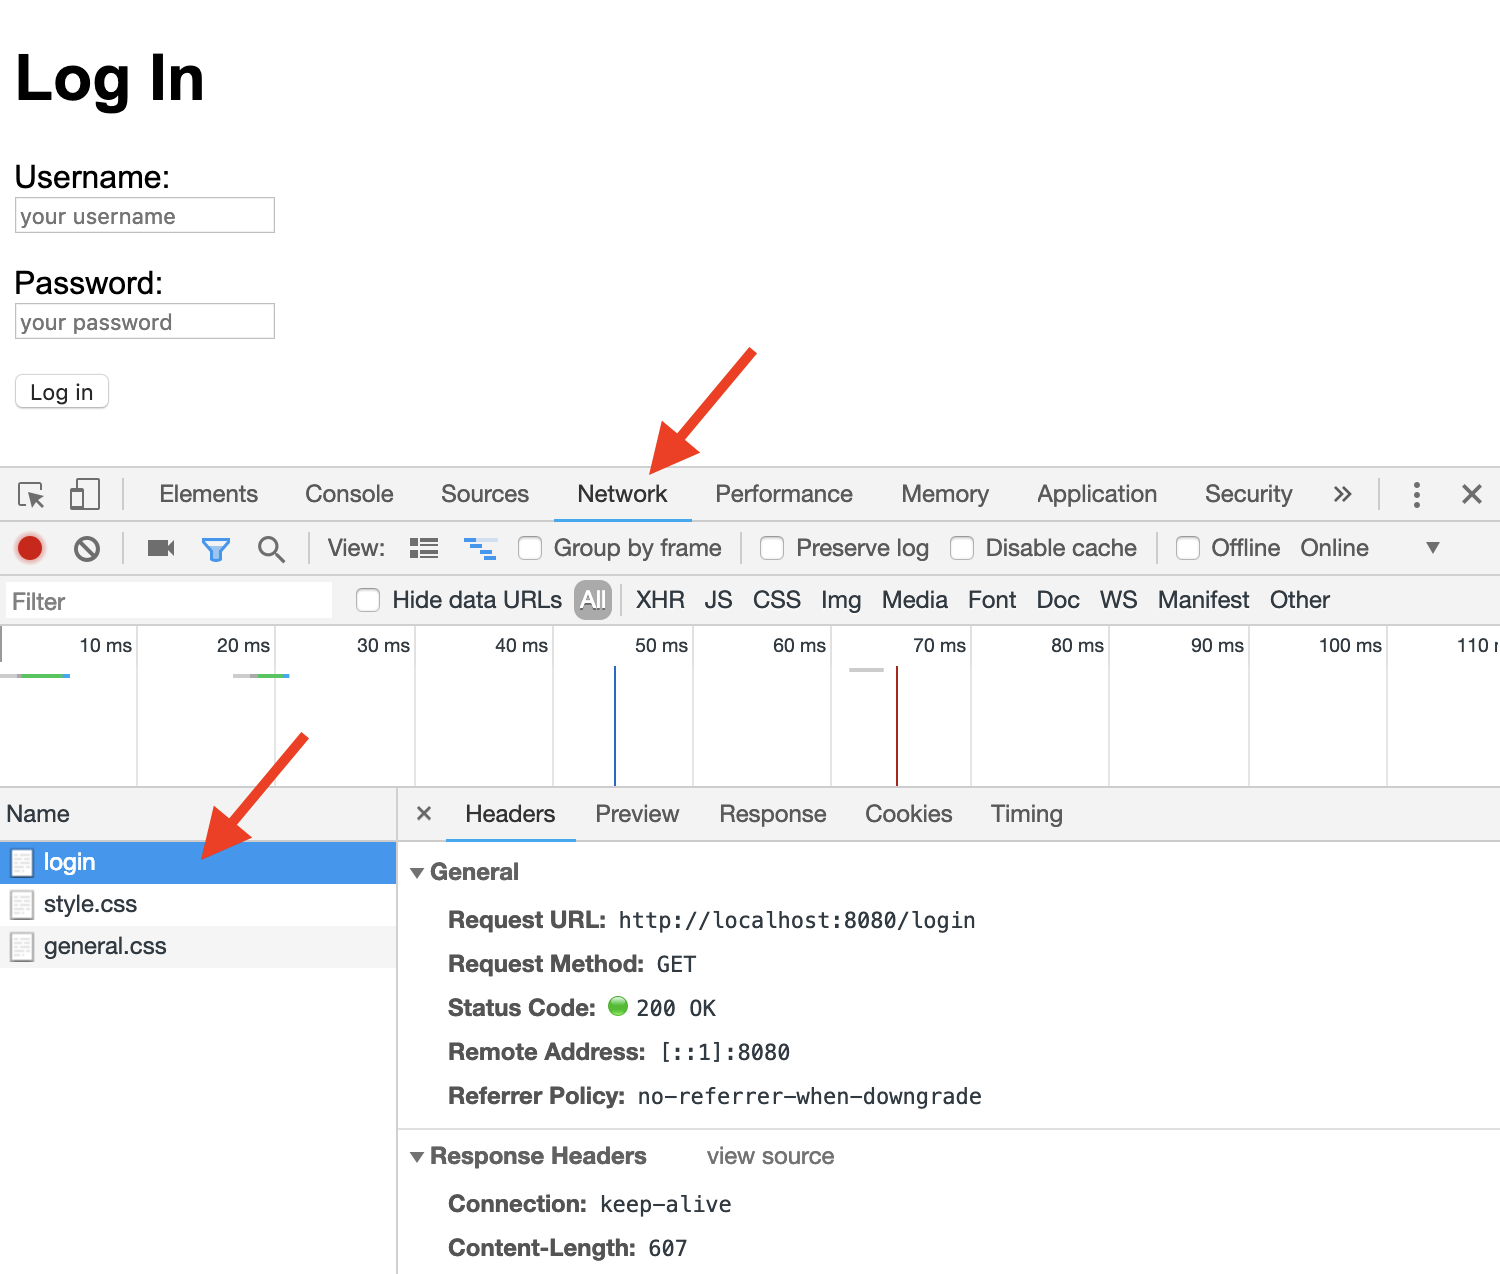Open the Online throttling dropdown

[x=1334, y=548]
